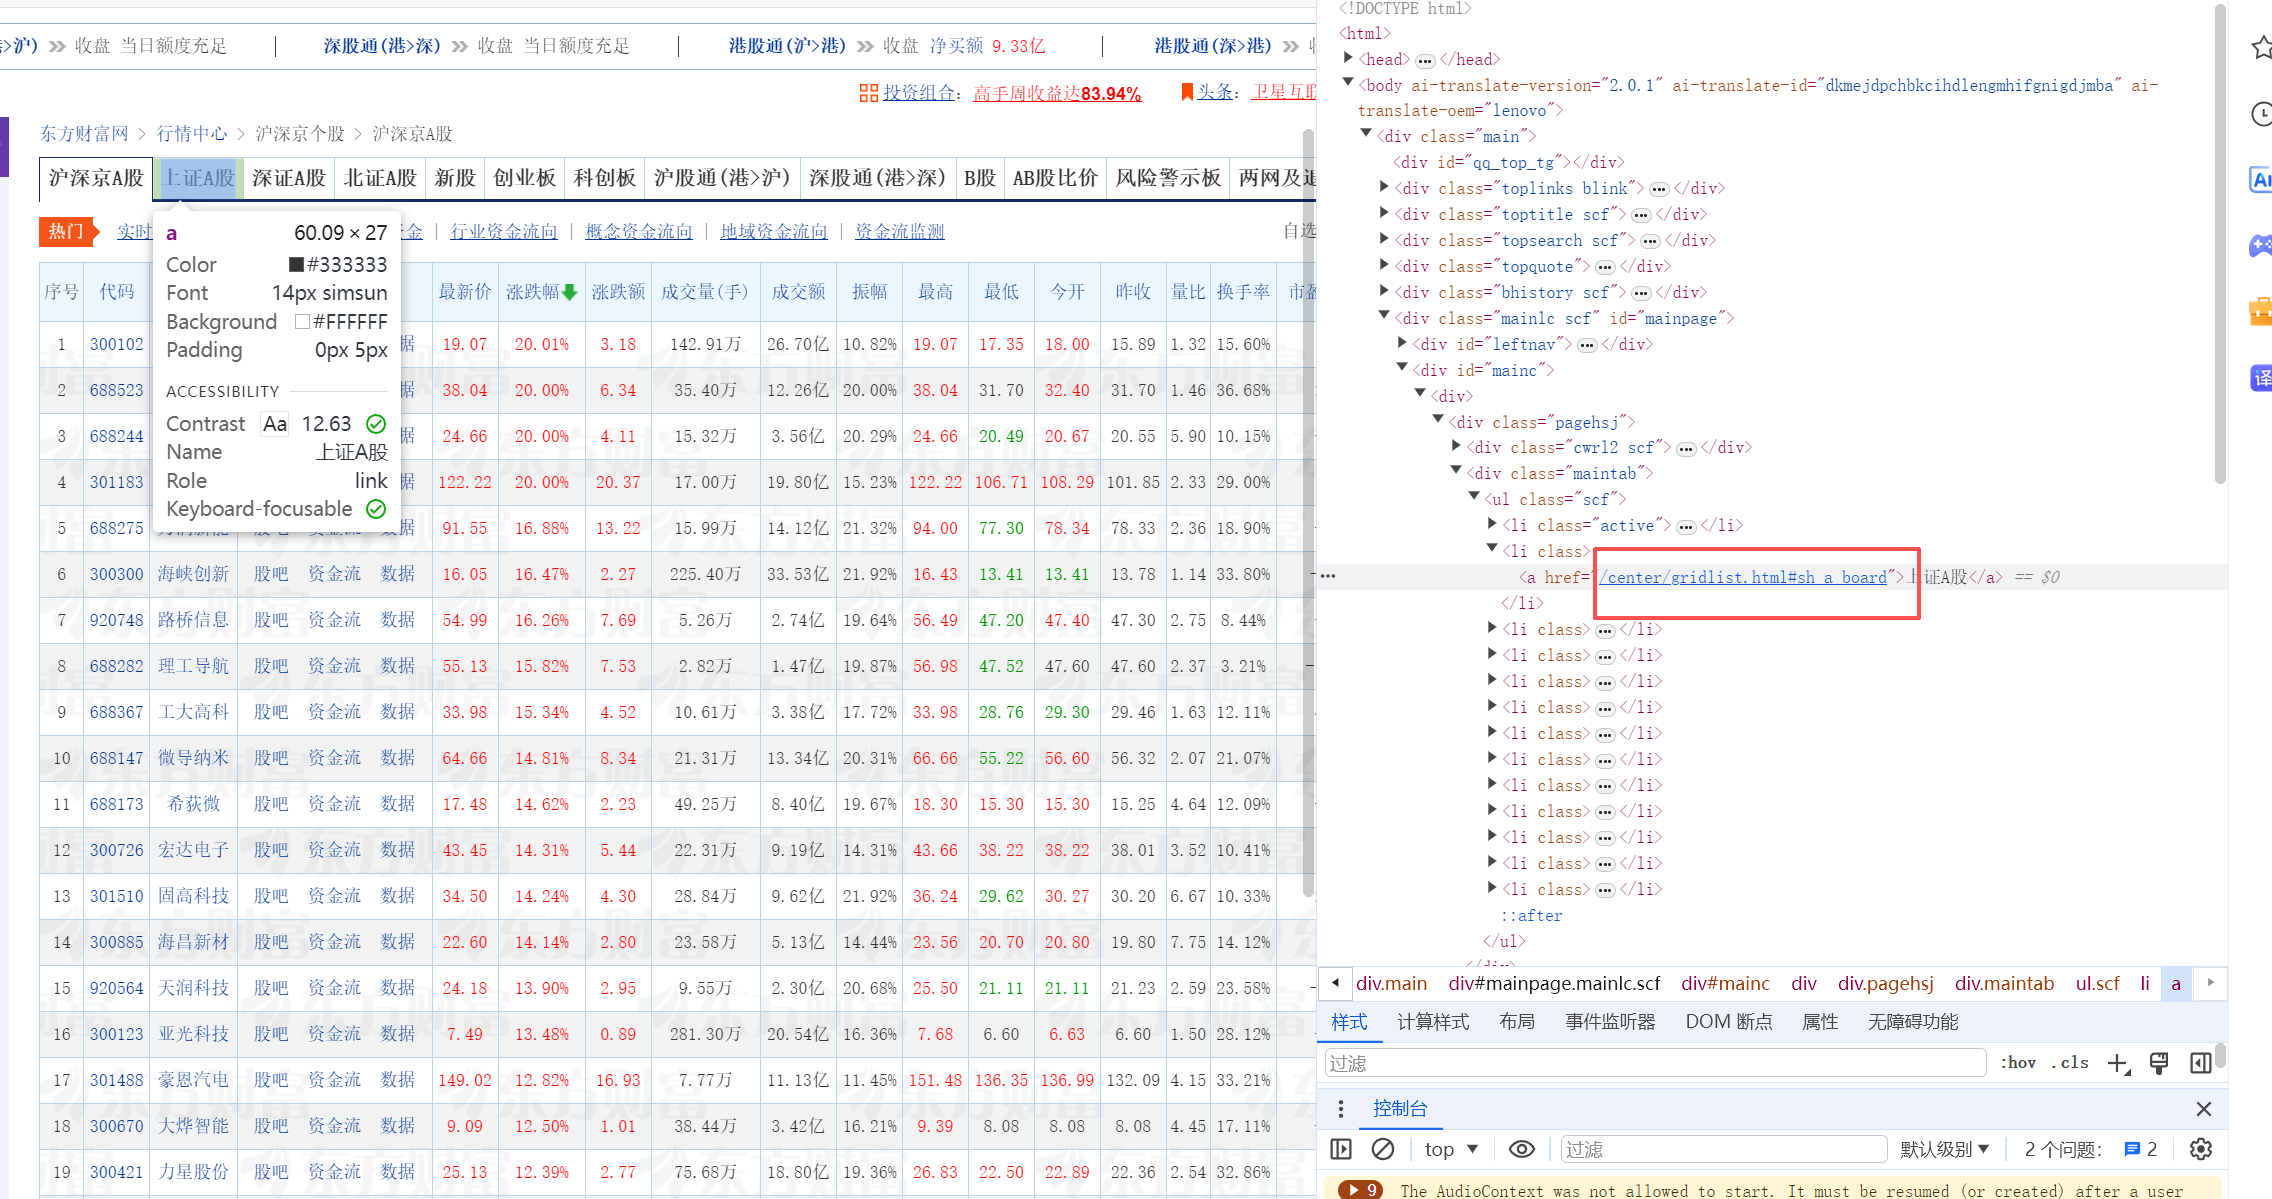This screenshot has height=1199, width=2272.
Task: Select the 深证A股 board tab
Action: pos(289,178)
